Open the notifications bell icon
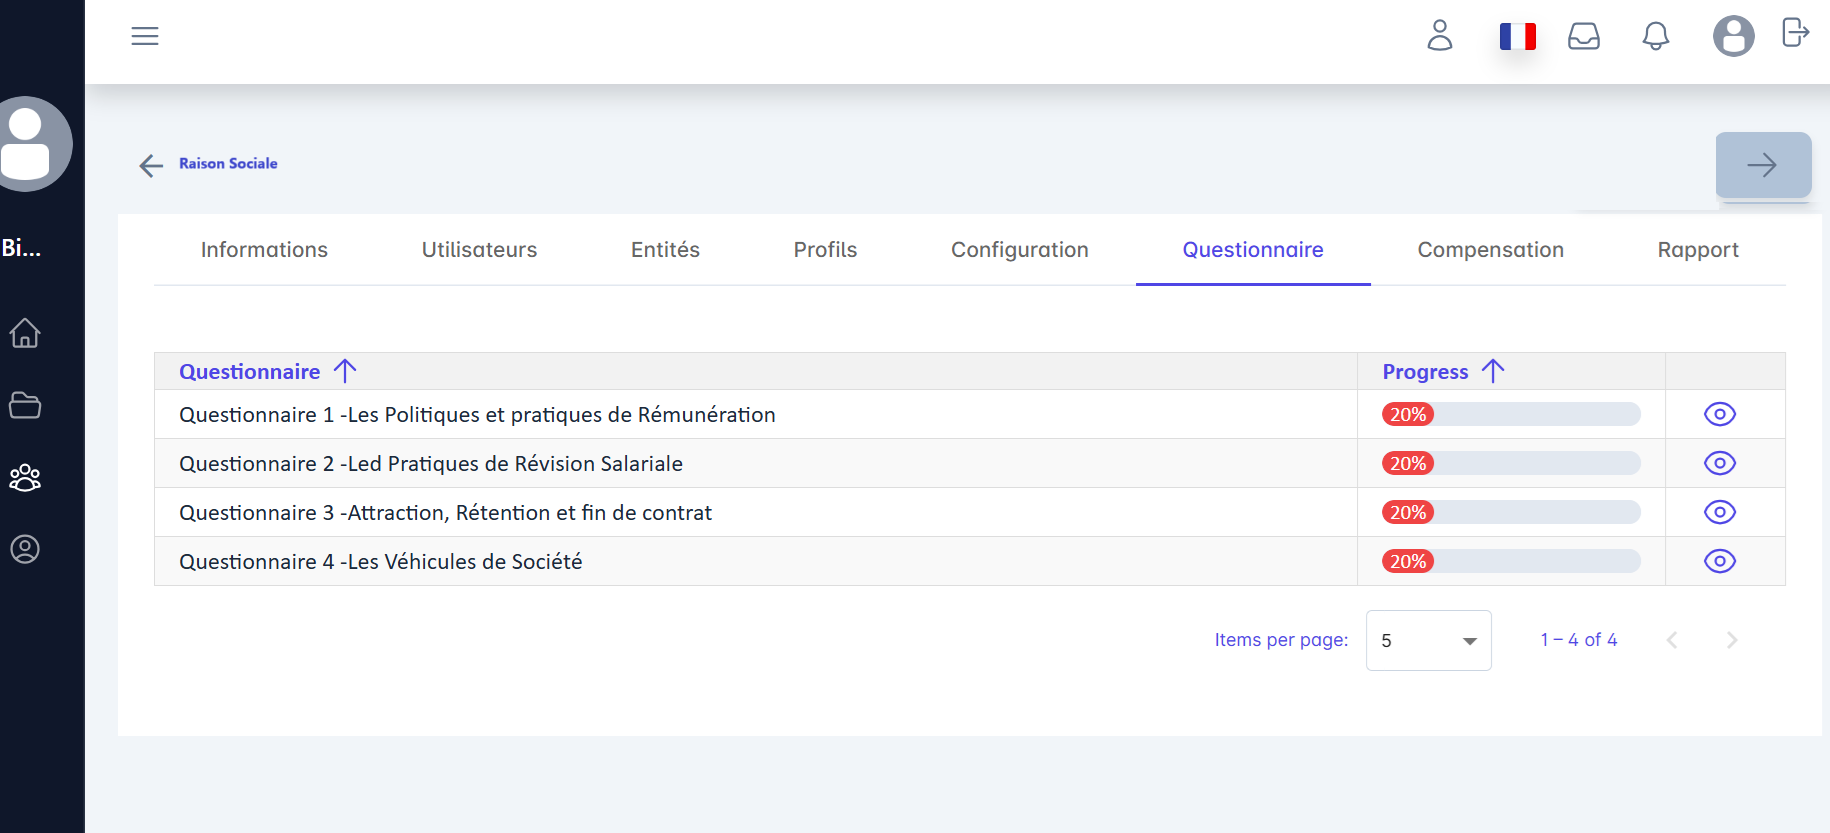Screen dimensions: 1830x833 1656,37
